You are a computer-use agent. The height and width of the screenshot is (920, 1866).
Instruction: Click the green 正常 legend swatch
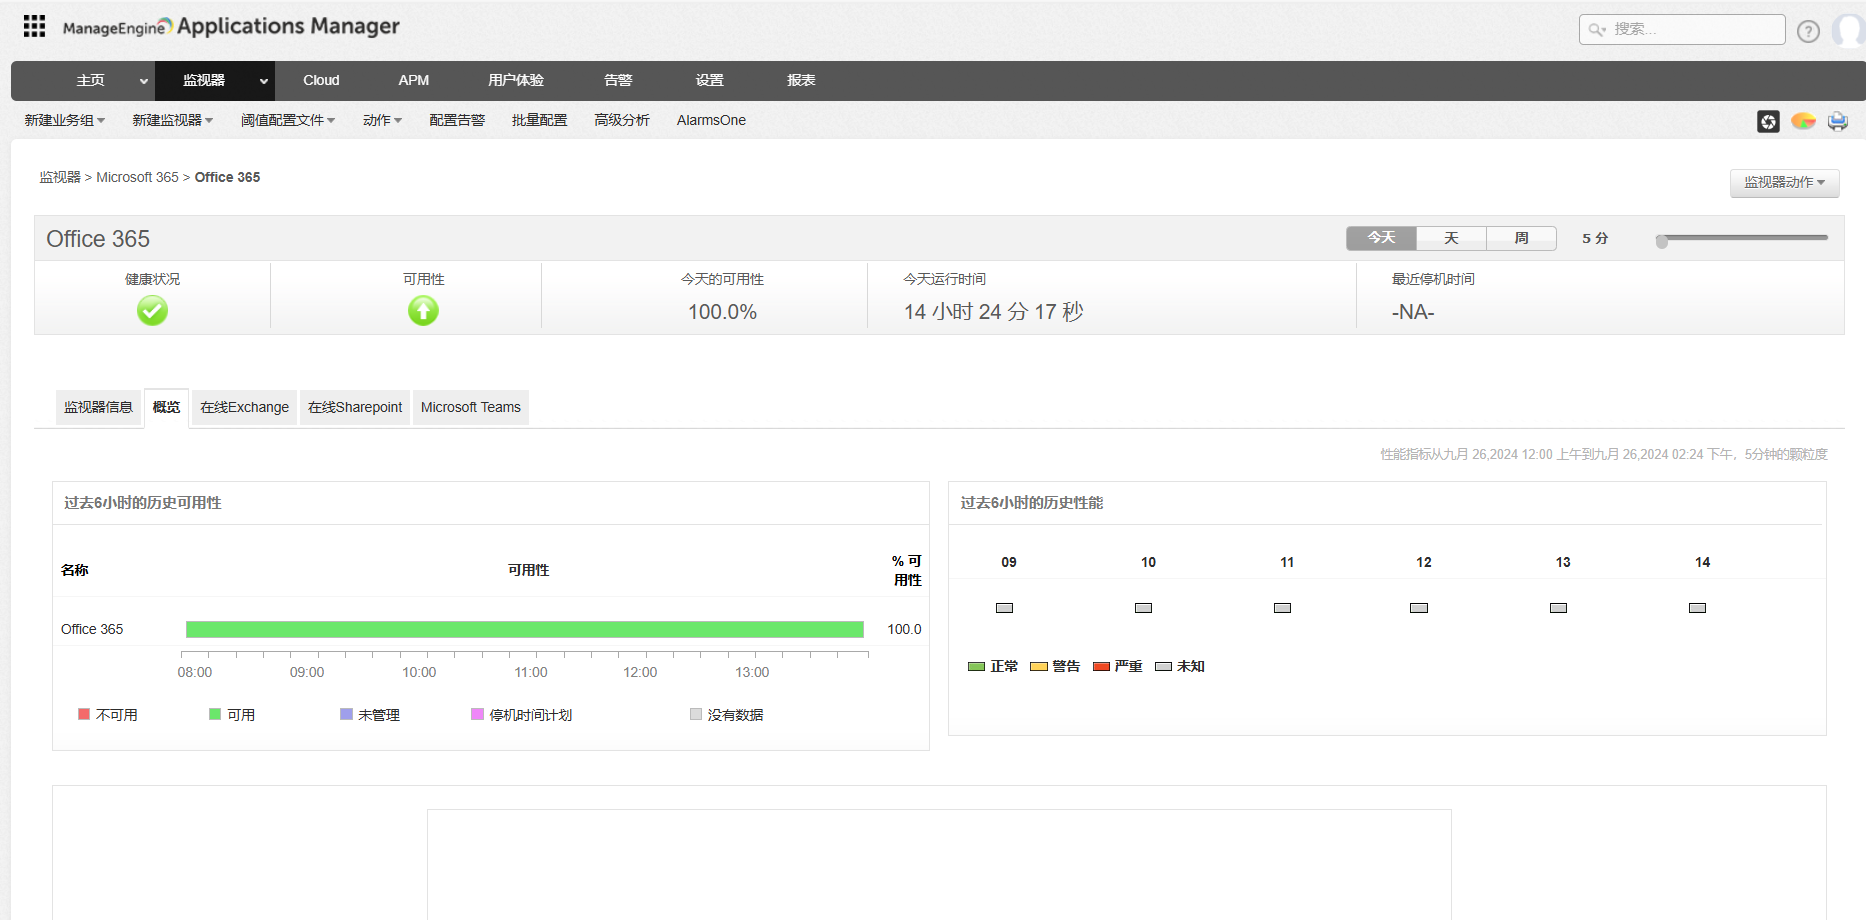(977, 666)
